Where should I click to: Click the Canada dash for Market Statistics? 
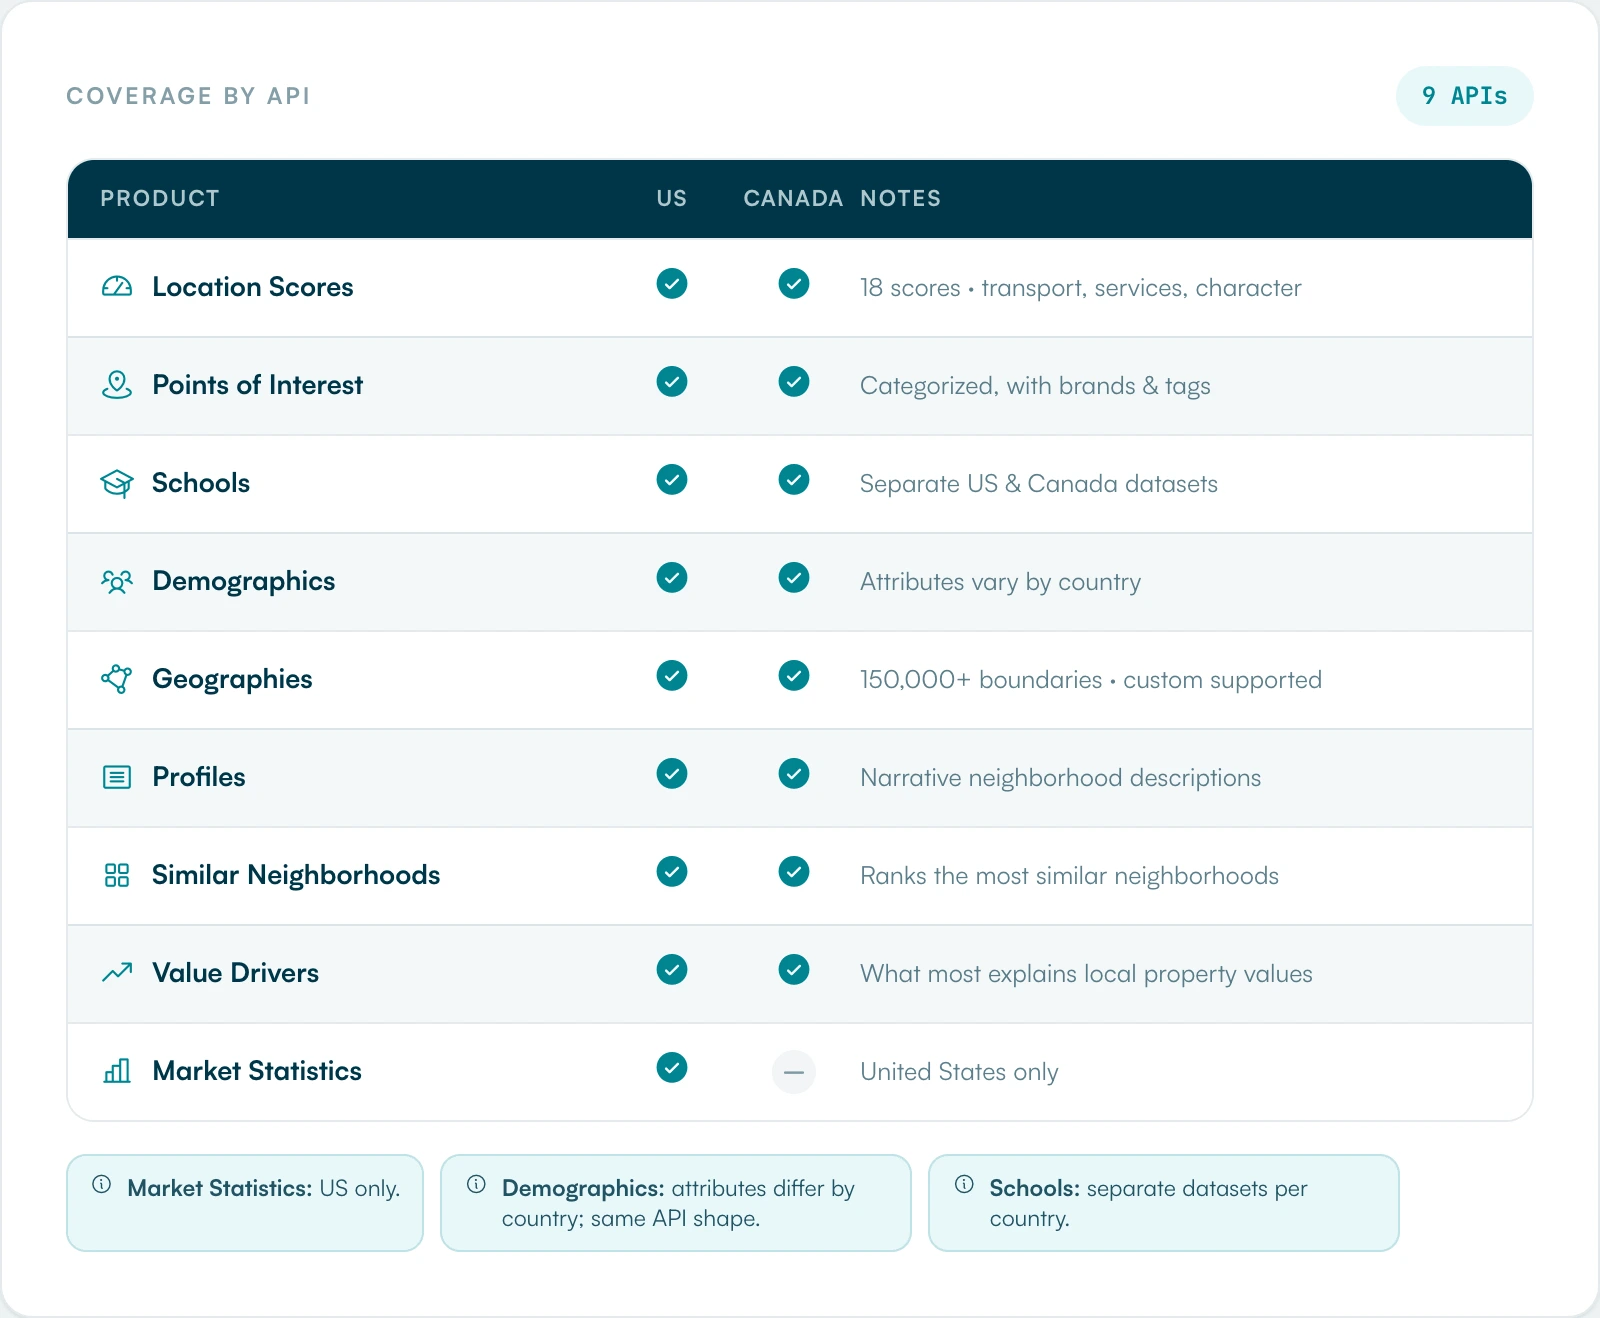[794, 1072]
